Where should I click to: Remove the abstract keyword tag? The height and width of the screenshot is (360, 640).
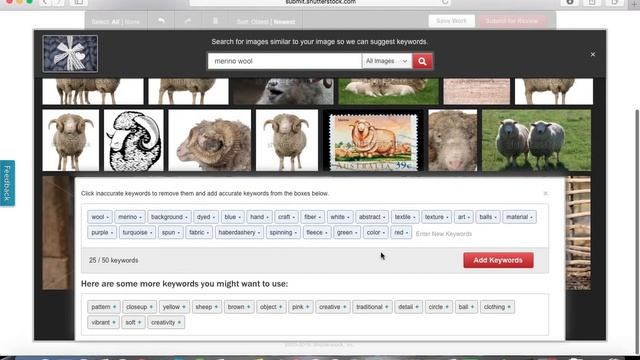[x=372, y=217]
